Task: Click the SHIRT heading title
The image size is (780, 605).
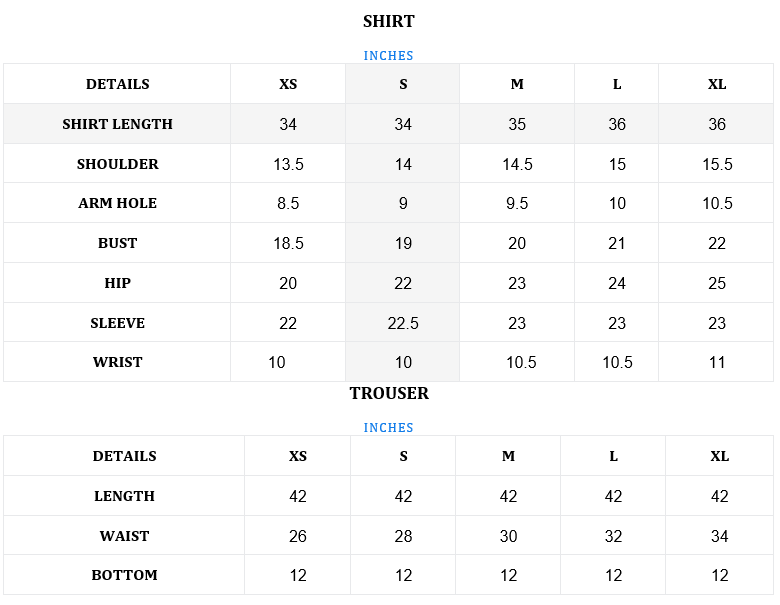Action: click(x=388, y=21)
